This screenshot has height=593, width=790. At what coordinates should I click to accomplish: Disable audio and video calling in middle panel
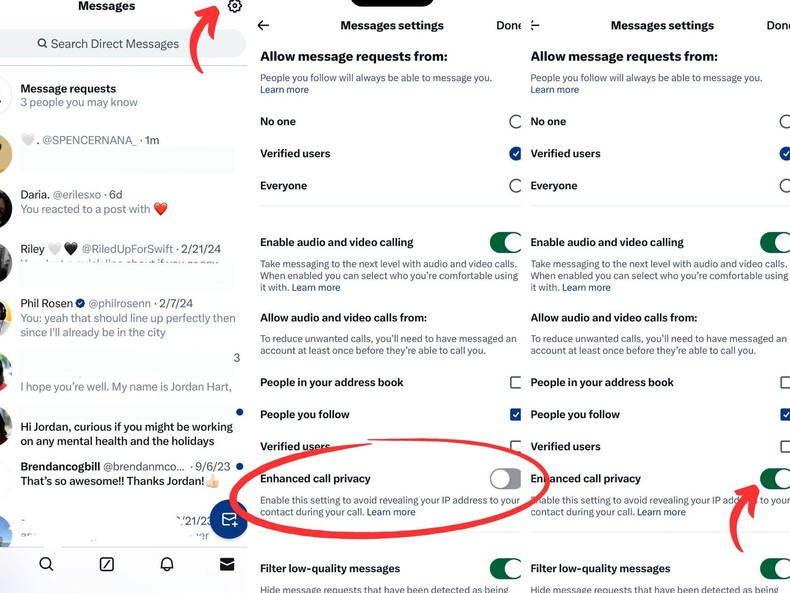click(505, 242)
